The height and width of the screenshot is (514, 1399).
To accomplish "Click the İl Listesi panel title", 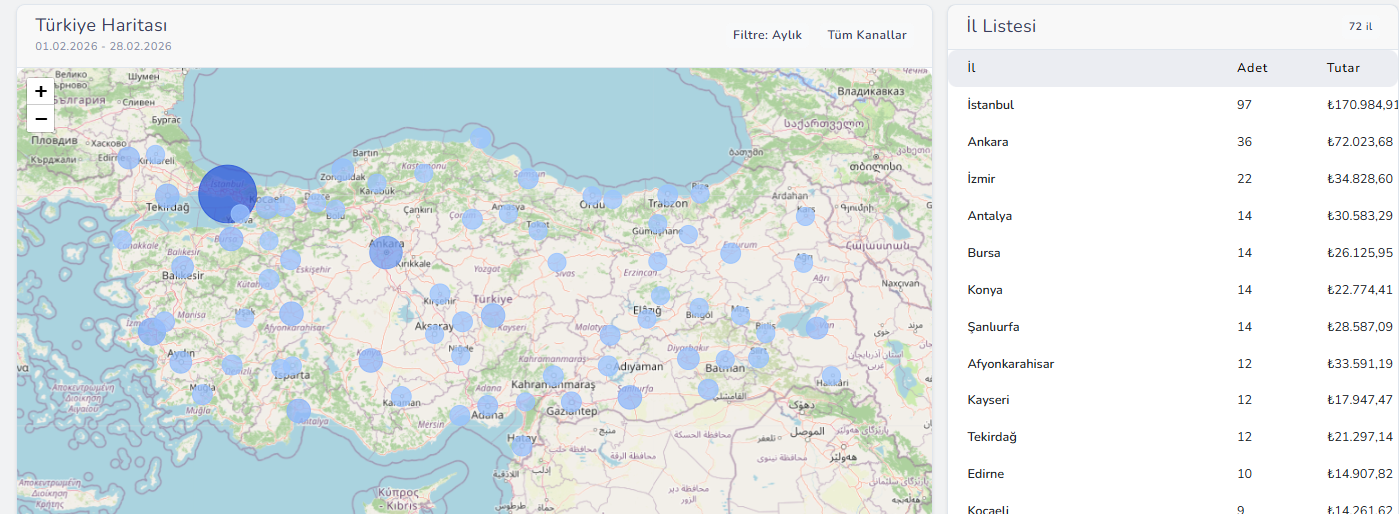I will 1001,27.
